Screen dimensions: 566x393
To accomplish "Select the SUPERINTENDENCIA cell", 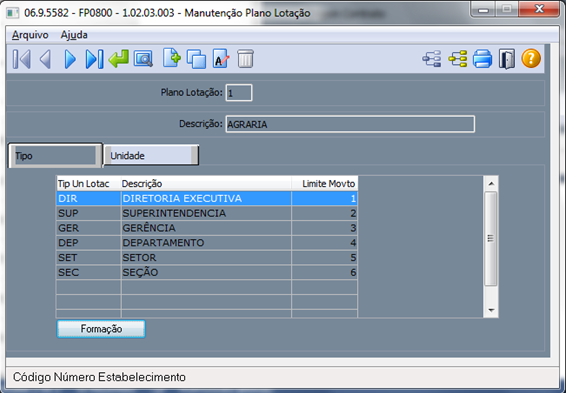I will tap(206, 213).
